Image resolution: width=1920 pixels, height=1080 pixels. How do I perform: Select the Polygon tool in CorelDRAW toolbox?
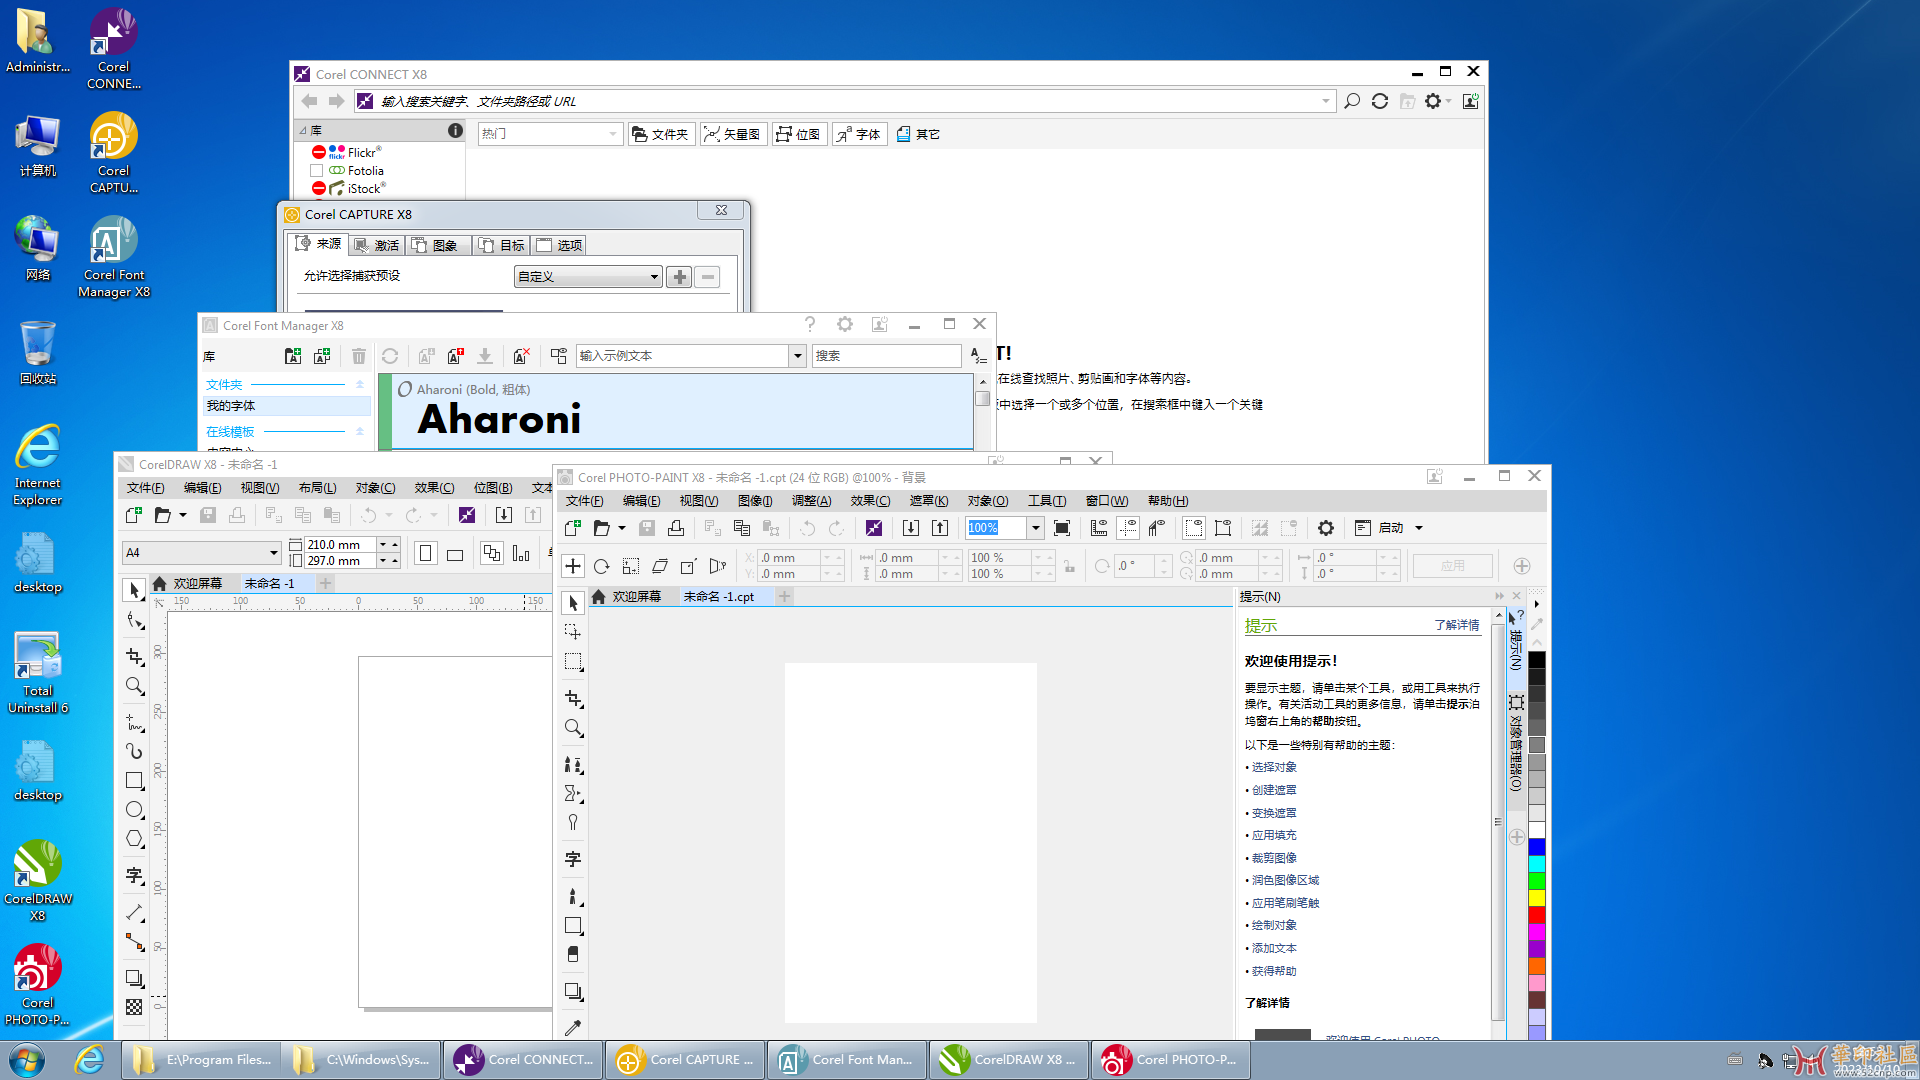(x=134, y=838)
